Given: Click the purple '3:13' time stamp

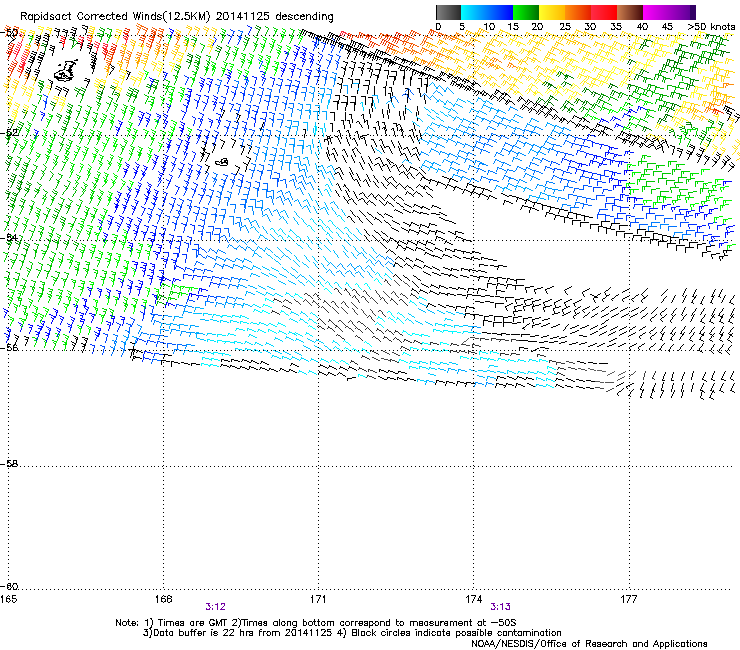Looking at the screenshot, I should tap(500, 607).
